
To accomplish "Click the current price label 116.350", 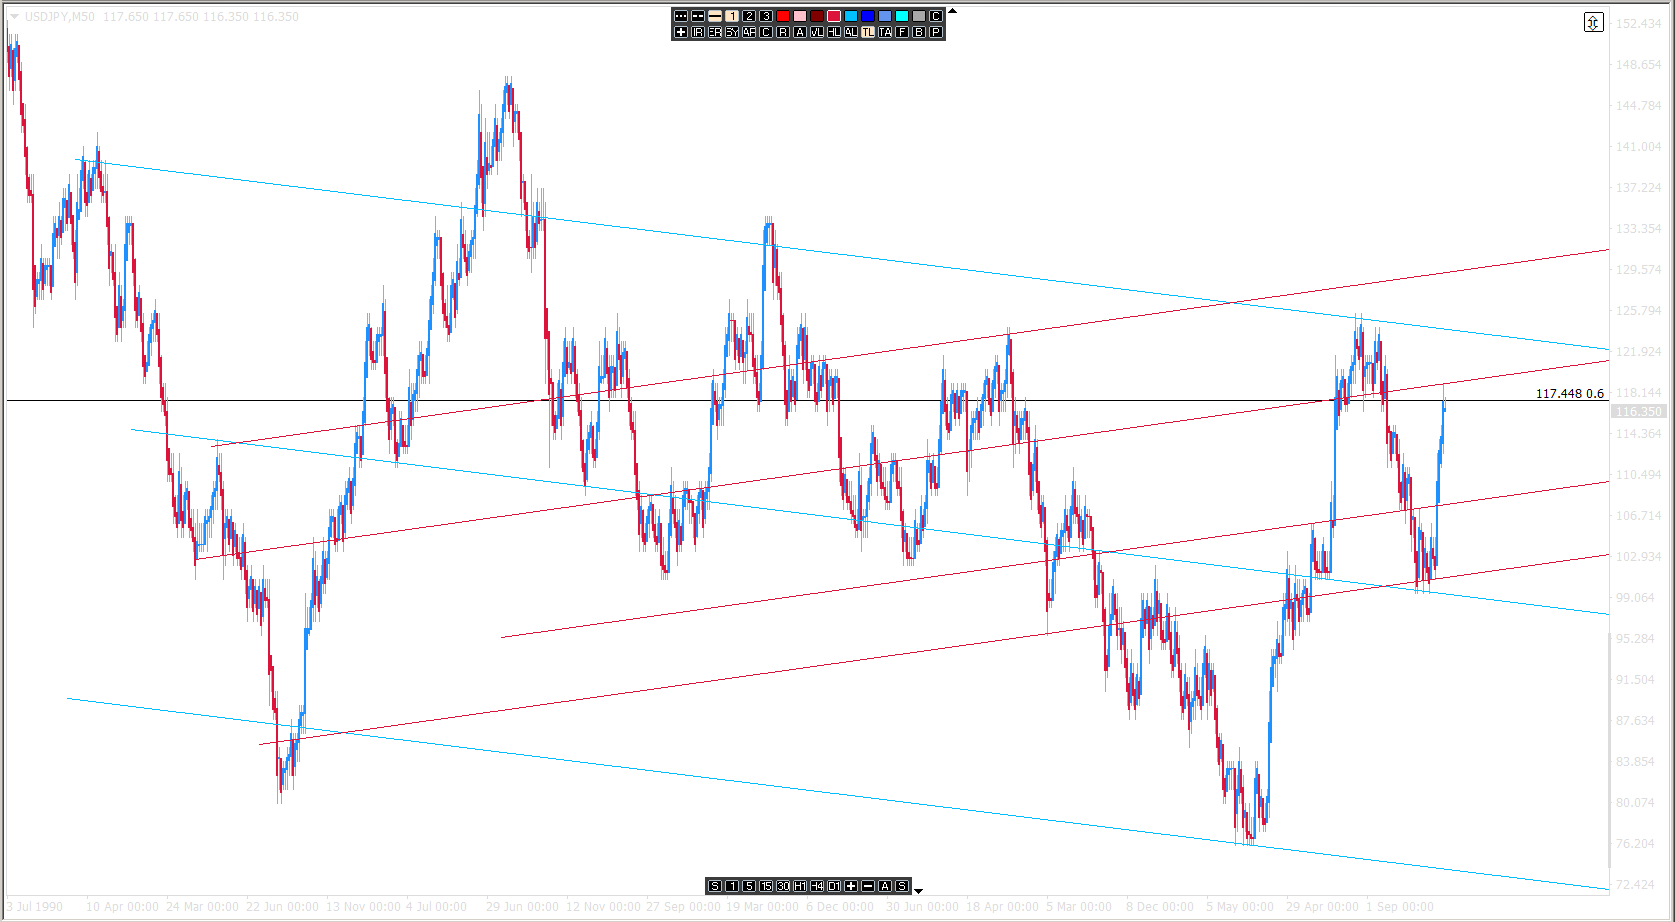I will [1638, 411].
